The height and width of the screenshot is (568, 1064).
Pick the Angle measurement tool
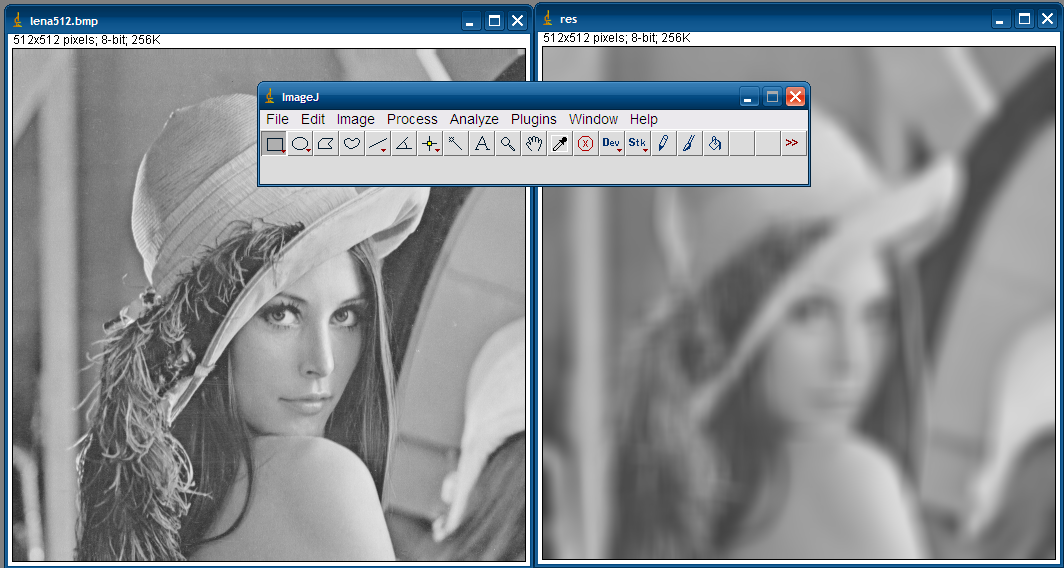(x=404, y=144)
